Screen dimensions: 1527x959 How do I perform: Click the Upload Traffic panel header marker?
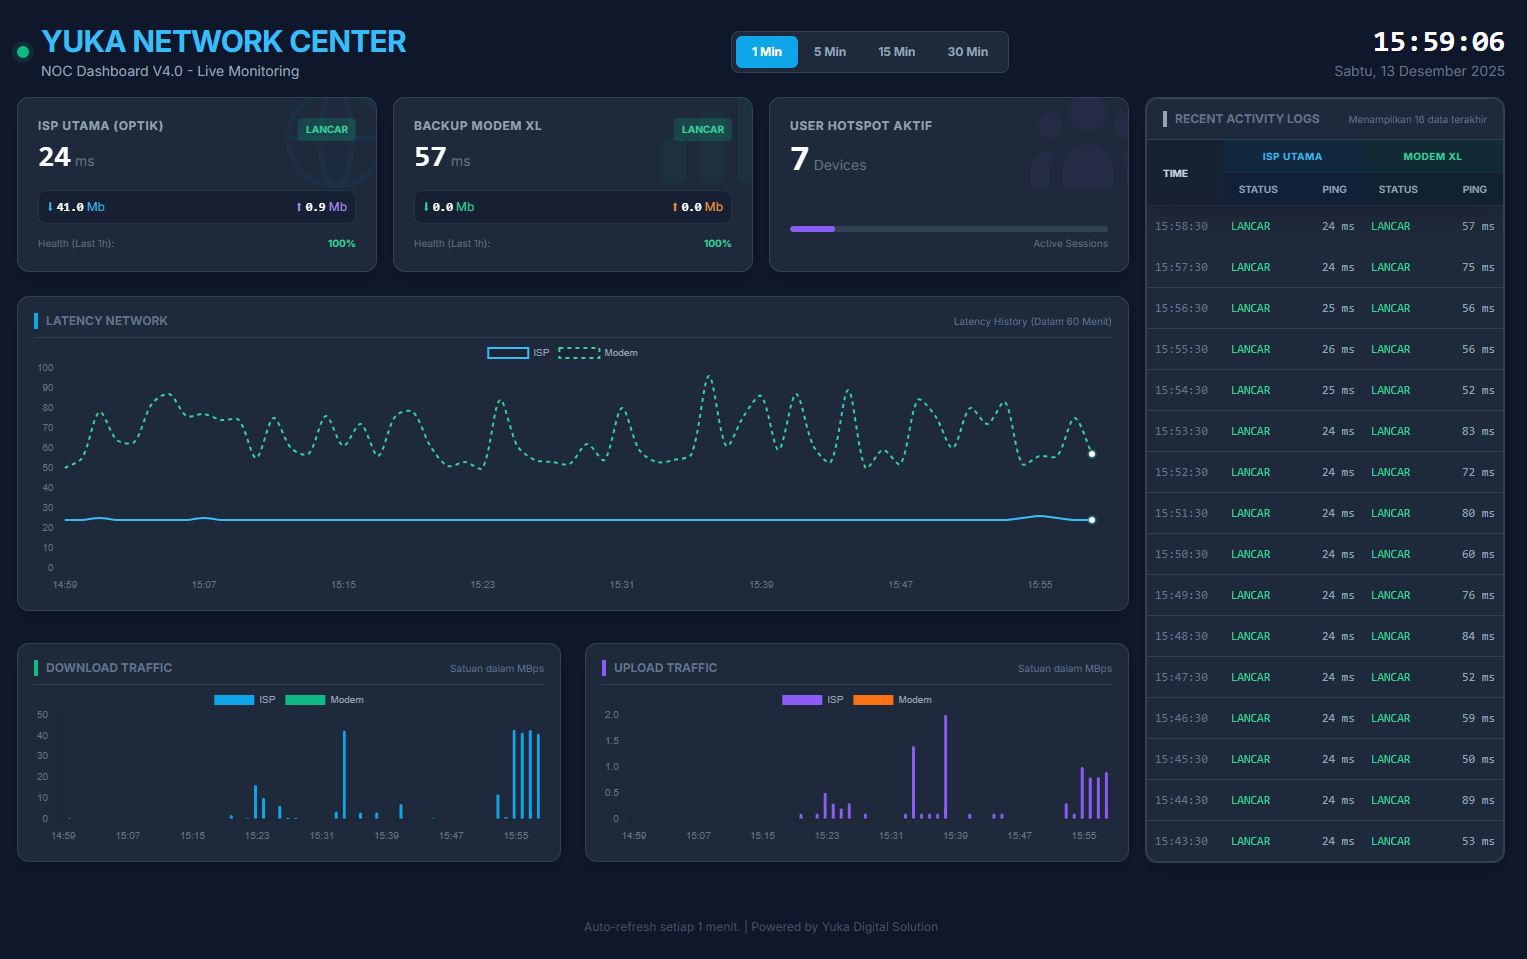pyautogui.click(x=605, y=667)
